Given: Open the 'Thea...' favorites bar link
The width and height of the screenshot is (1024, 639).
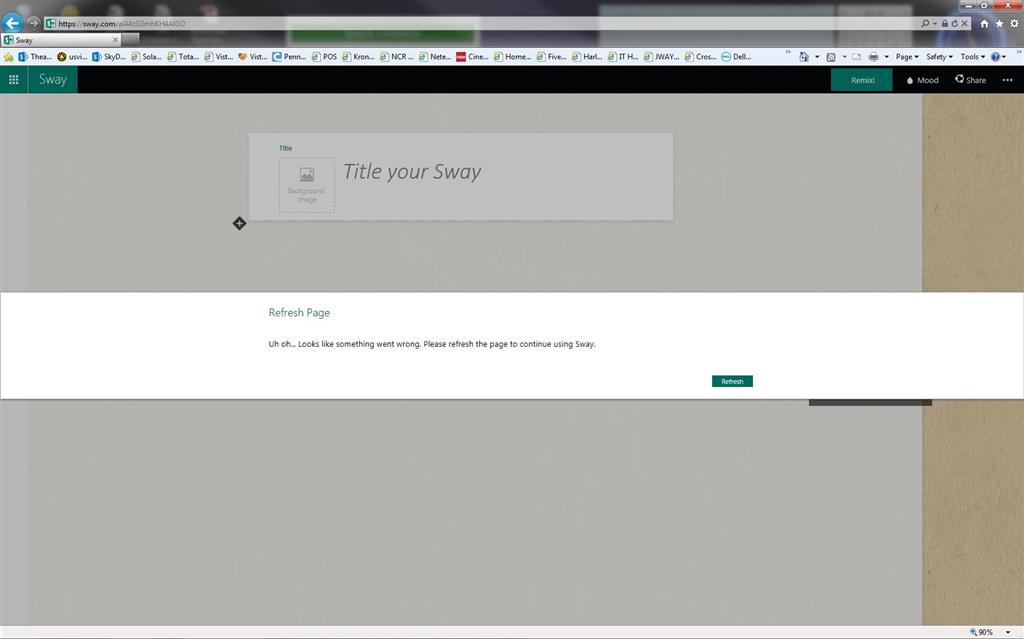Looking at the screenshot, I should (35, 57).
